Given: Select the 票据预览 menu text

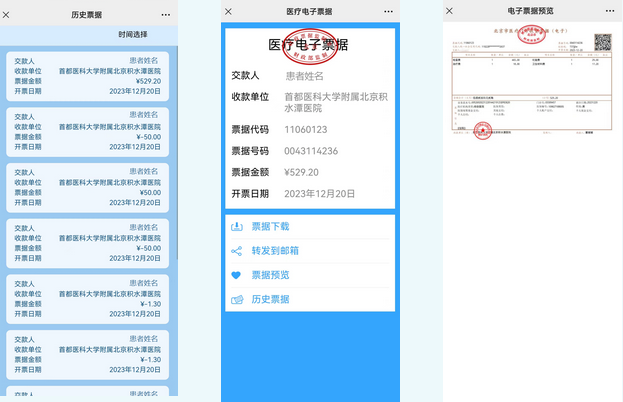Looking at the screenshot, I should pos(270,275).
